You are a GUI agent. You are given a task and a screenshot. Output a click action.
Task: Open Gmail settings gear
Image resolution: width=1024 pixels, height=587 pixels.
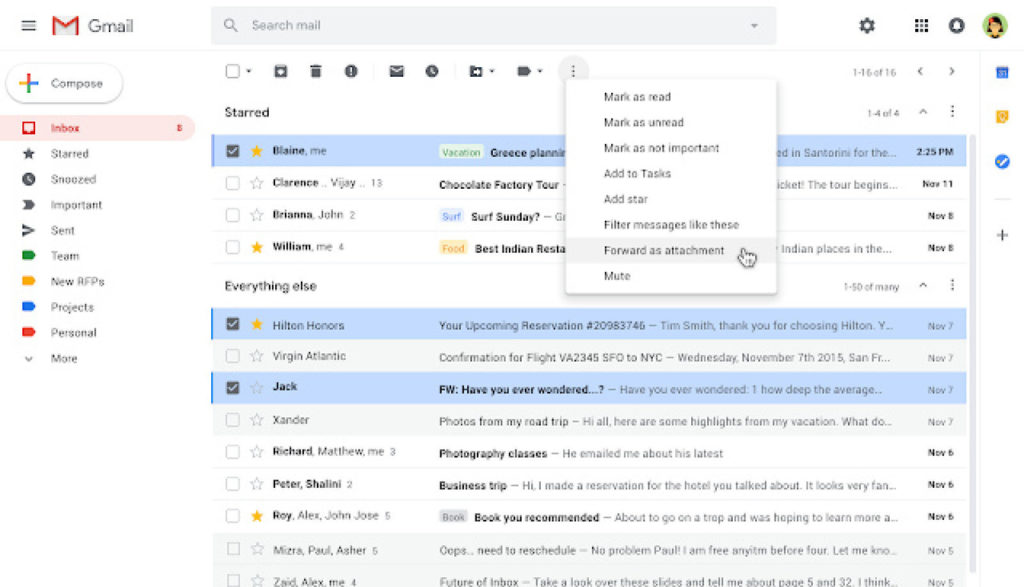tap(866, 26)
